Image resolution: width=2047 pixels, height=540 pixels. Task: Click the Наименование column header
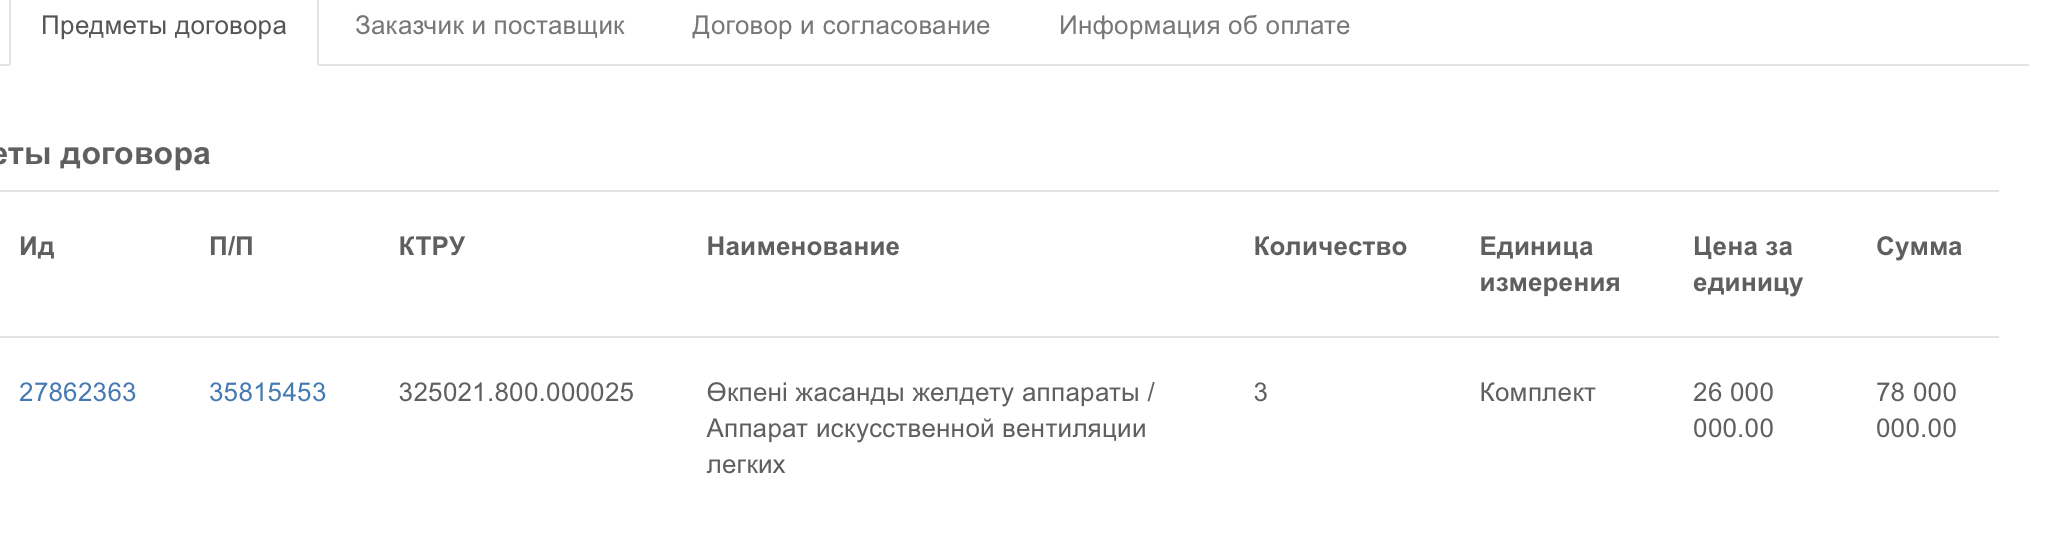tap(803, 246)
